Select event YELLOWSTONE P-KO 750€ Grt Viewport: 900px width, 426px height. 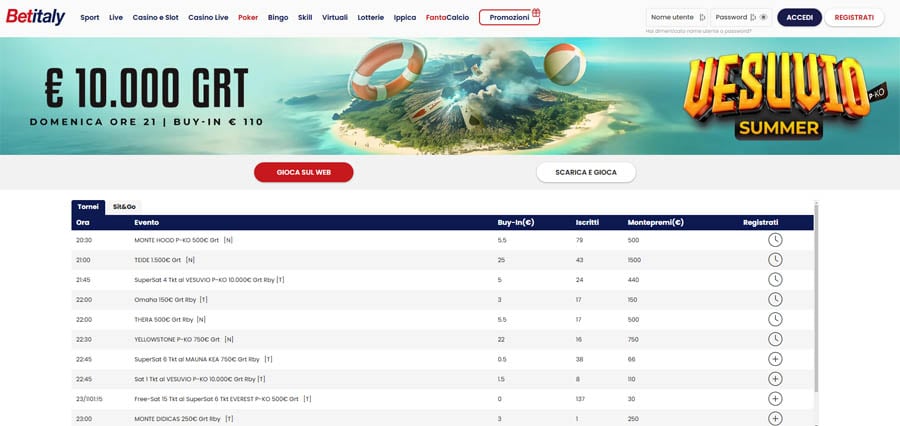184,339
